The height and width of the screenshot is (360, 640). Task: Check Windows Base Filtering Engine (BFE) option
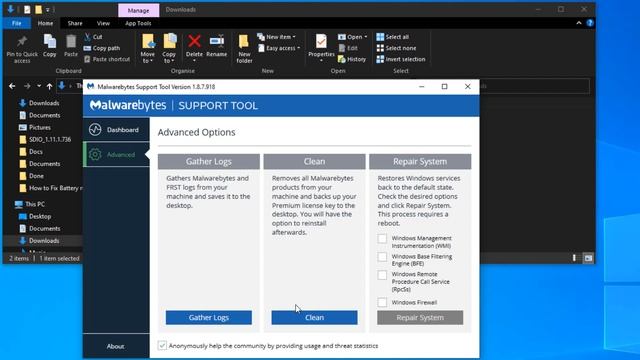coord(382,257)
